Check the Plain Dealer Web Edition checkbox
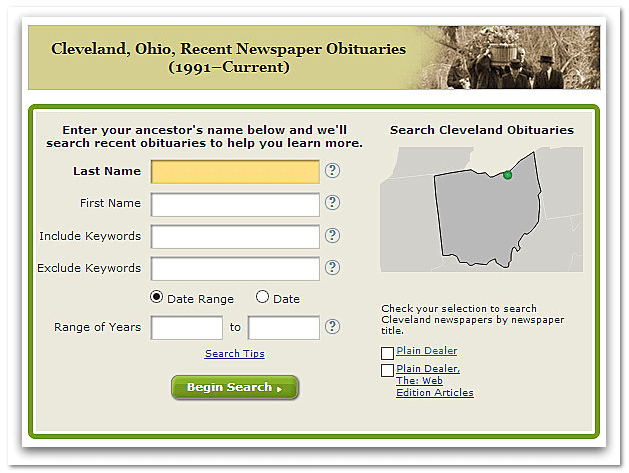 (387, 370)
